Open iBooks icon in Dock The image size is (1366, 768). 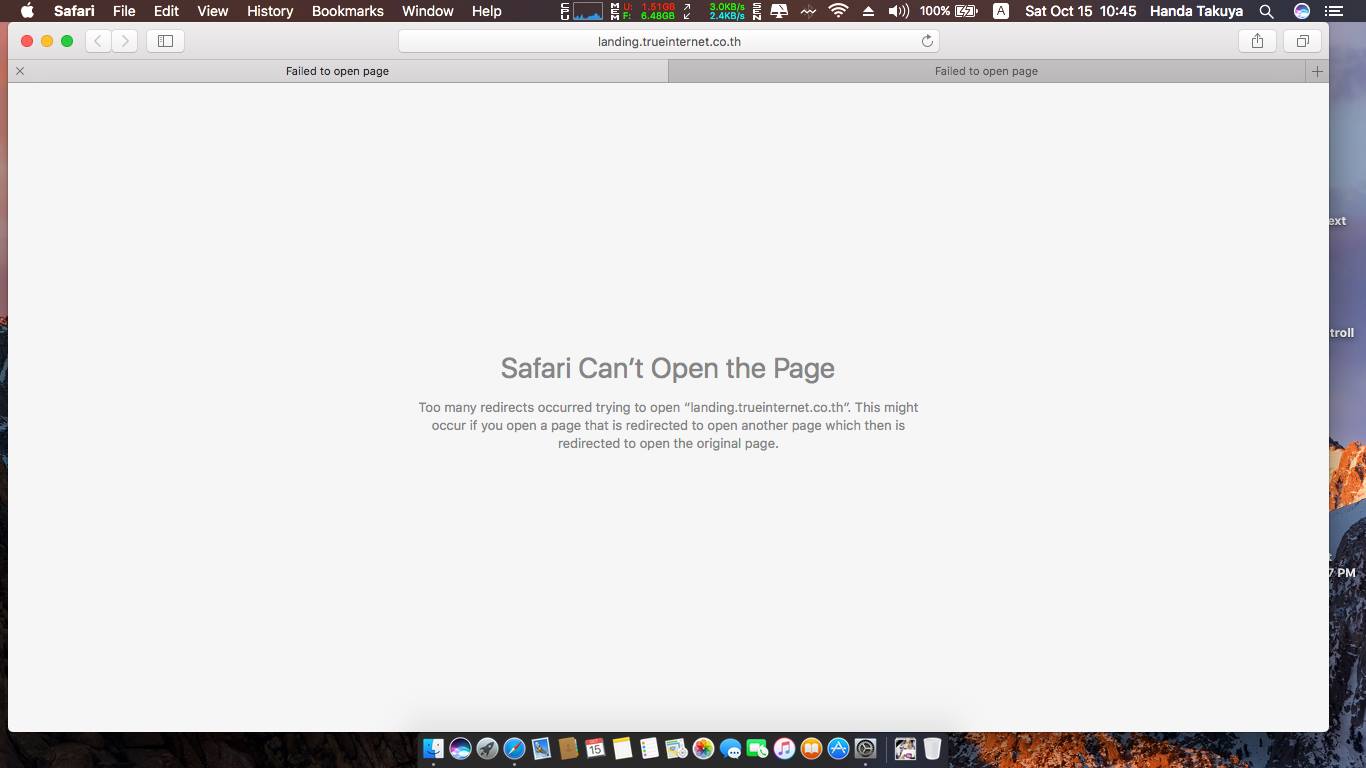(x=811, y=748)
